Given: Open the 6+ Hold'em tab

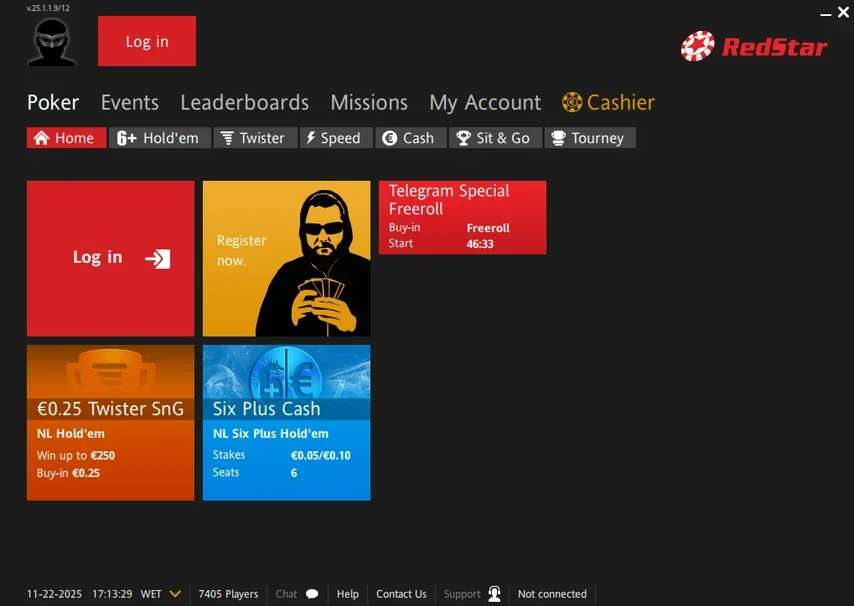Looking at the screenshot, I should pyautogui.click(x=159, y=138).
